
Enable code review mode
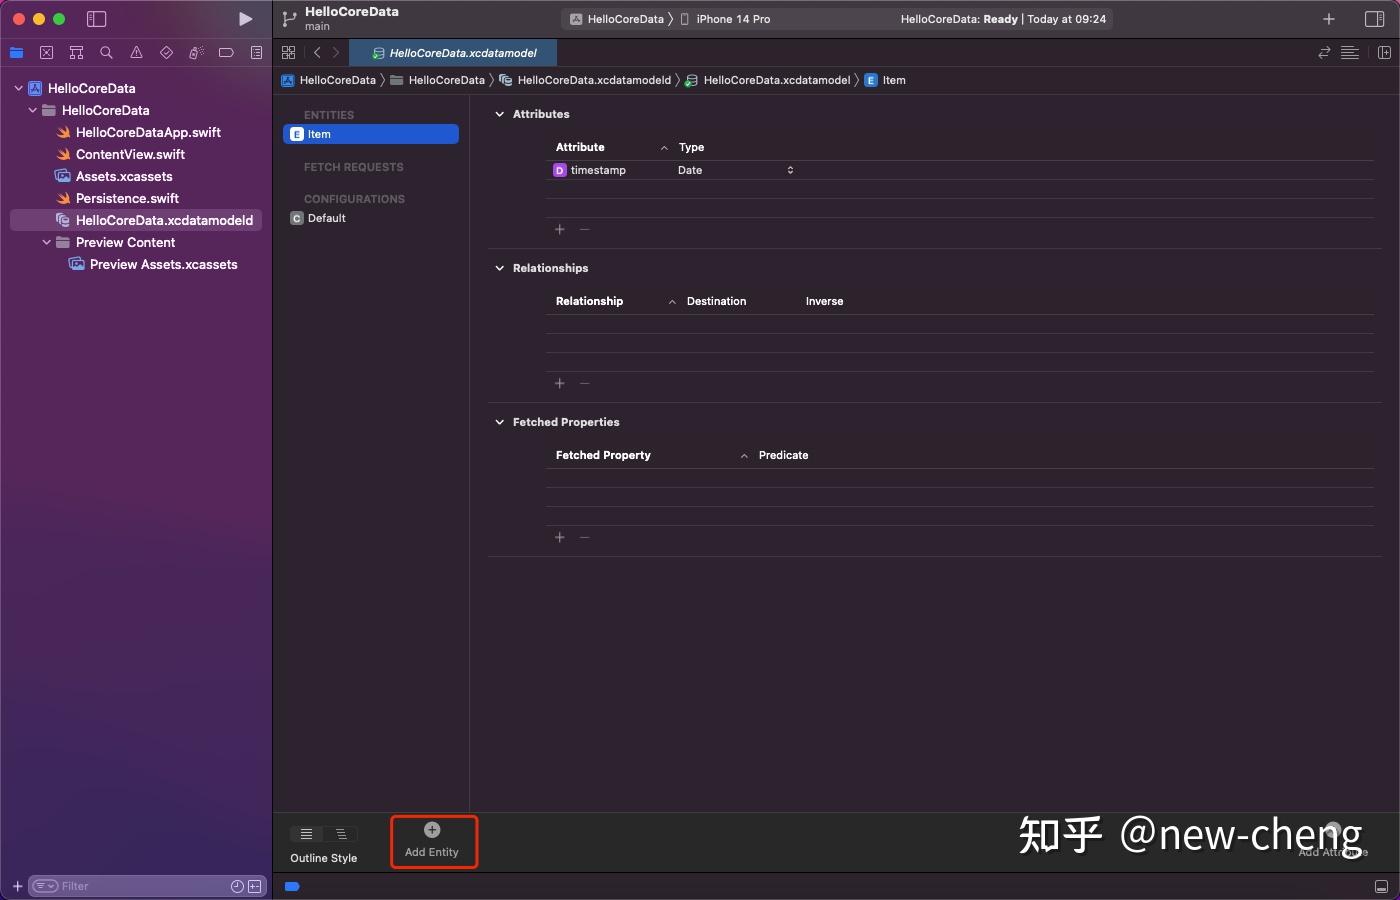pos(1324,52)
